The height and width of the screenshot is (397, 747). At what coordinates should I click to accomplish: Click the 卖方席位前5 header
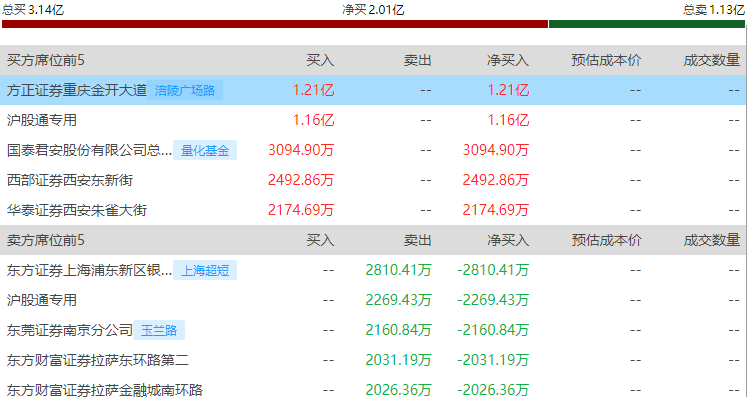tap(46, 240)
